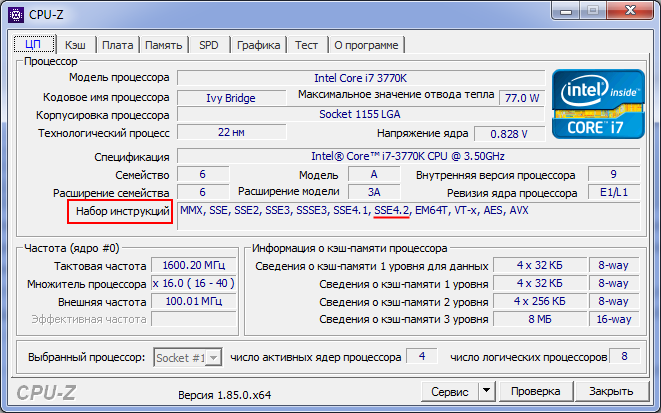Click the Проверка button
The height and width of the screenshot is (413, 661).
coord(535,392)
